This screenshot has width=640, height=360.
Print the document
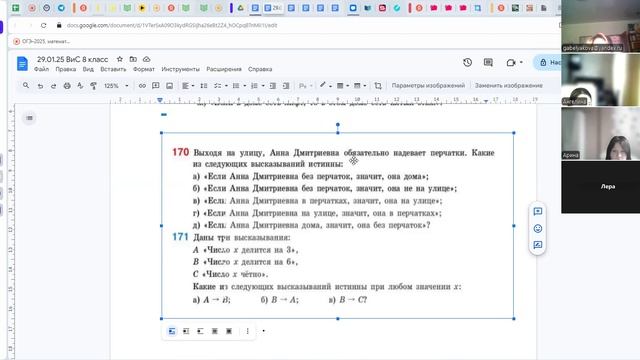[67, 86]
